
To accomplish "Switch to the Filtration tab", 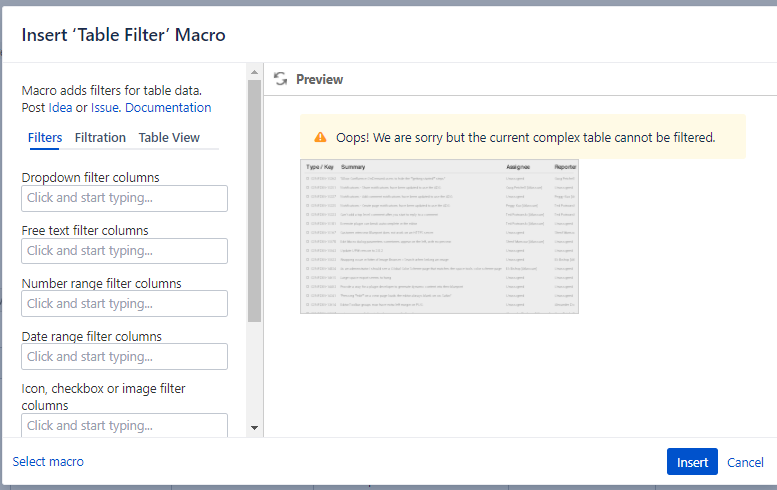I will point(100,138).
